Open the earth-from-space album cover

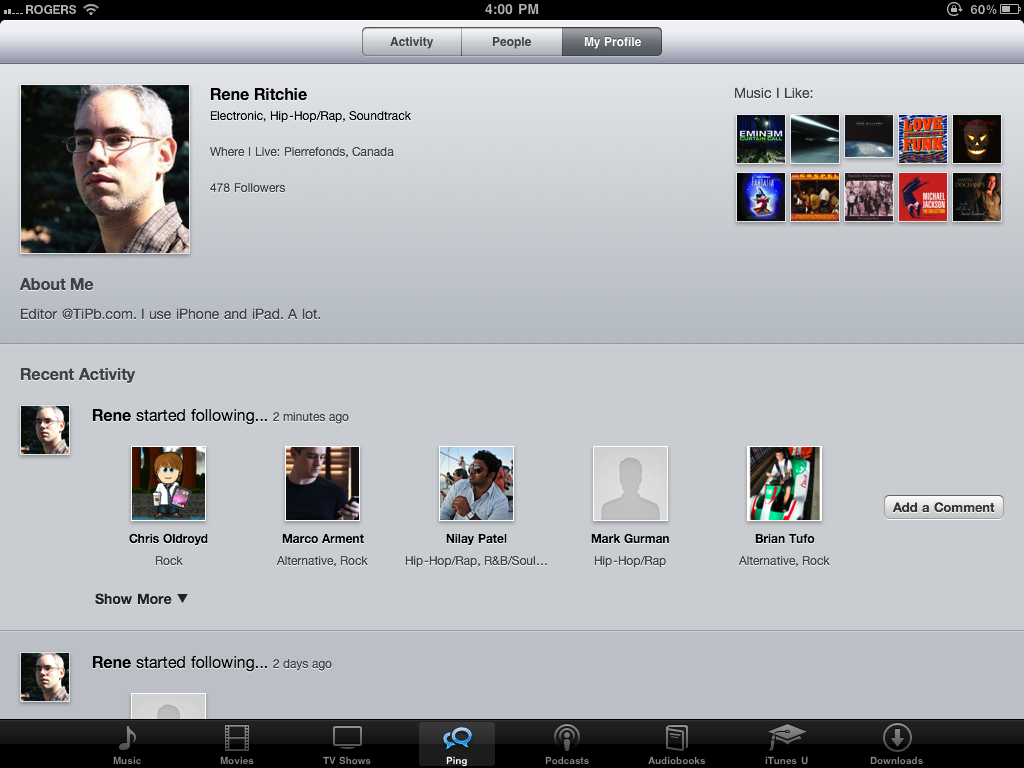[x=869, y=137]
